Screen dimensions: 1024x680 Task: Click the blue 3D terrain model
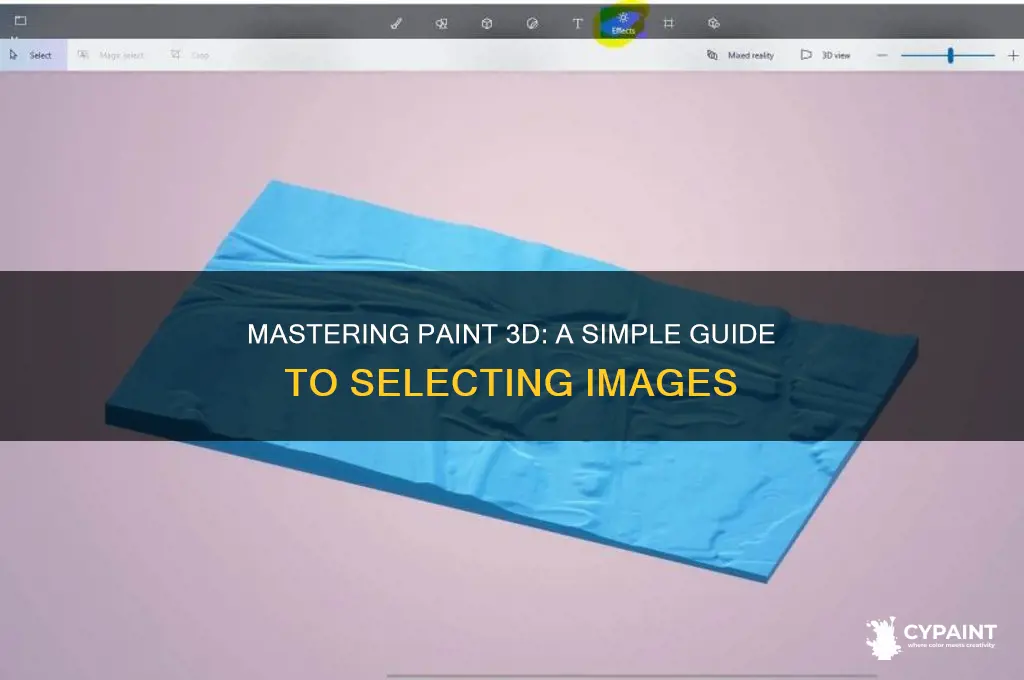click(x=511, y=382)
